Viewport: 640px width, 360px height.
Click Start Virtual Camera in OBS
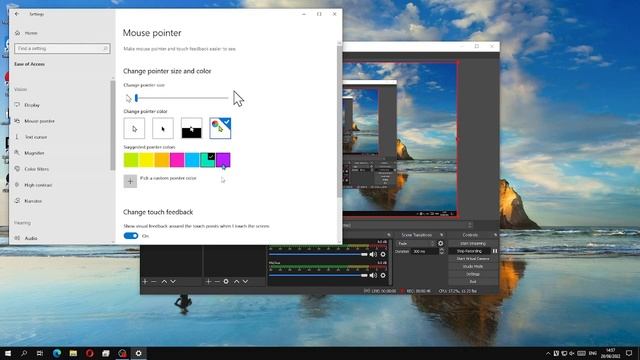(x=473, y=259)
